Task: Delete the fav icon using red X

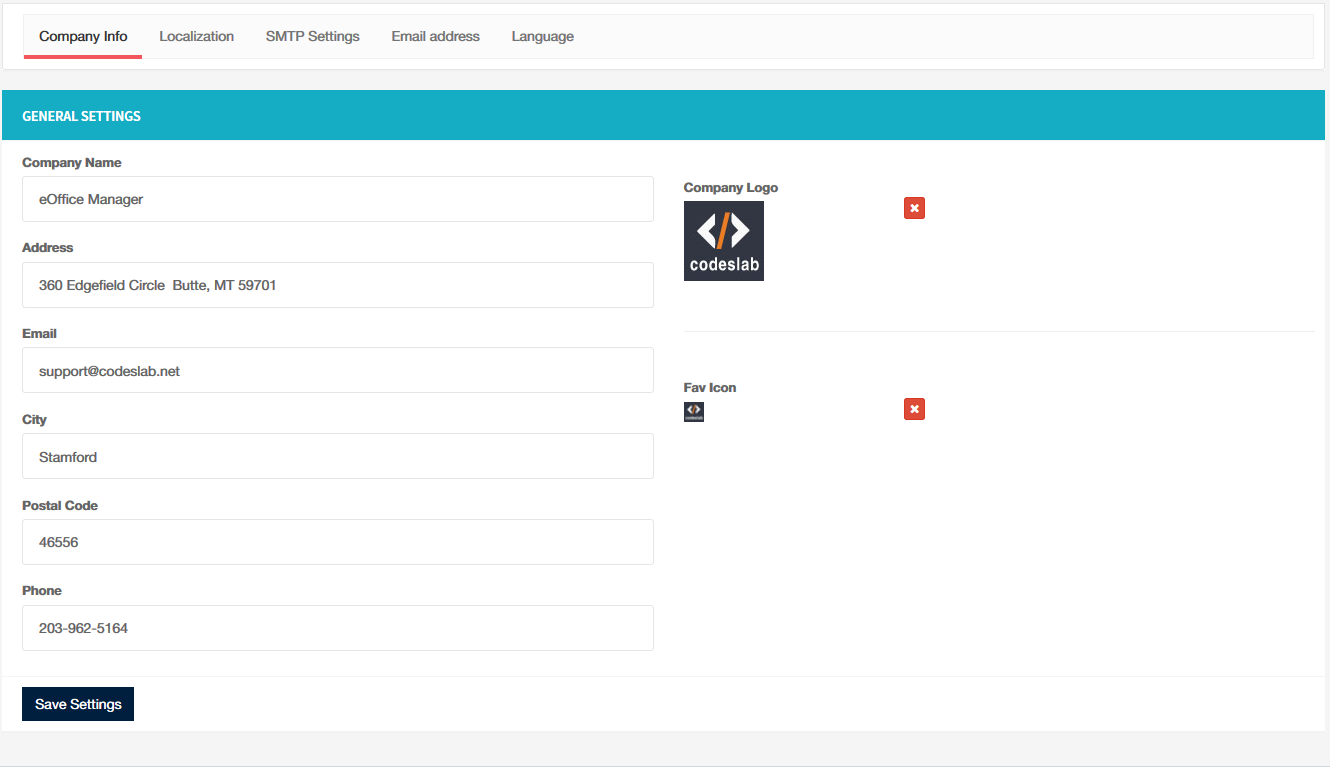Action: click(914, 409)
